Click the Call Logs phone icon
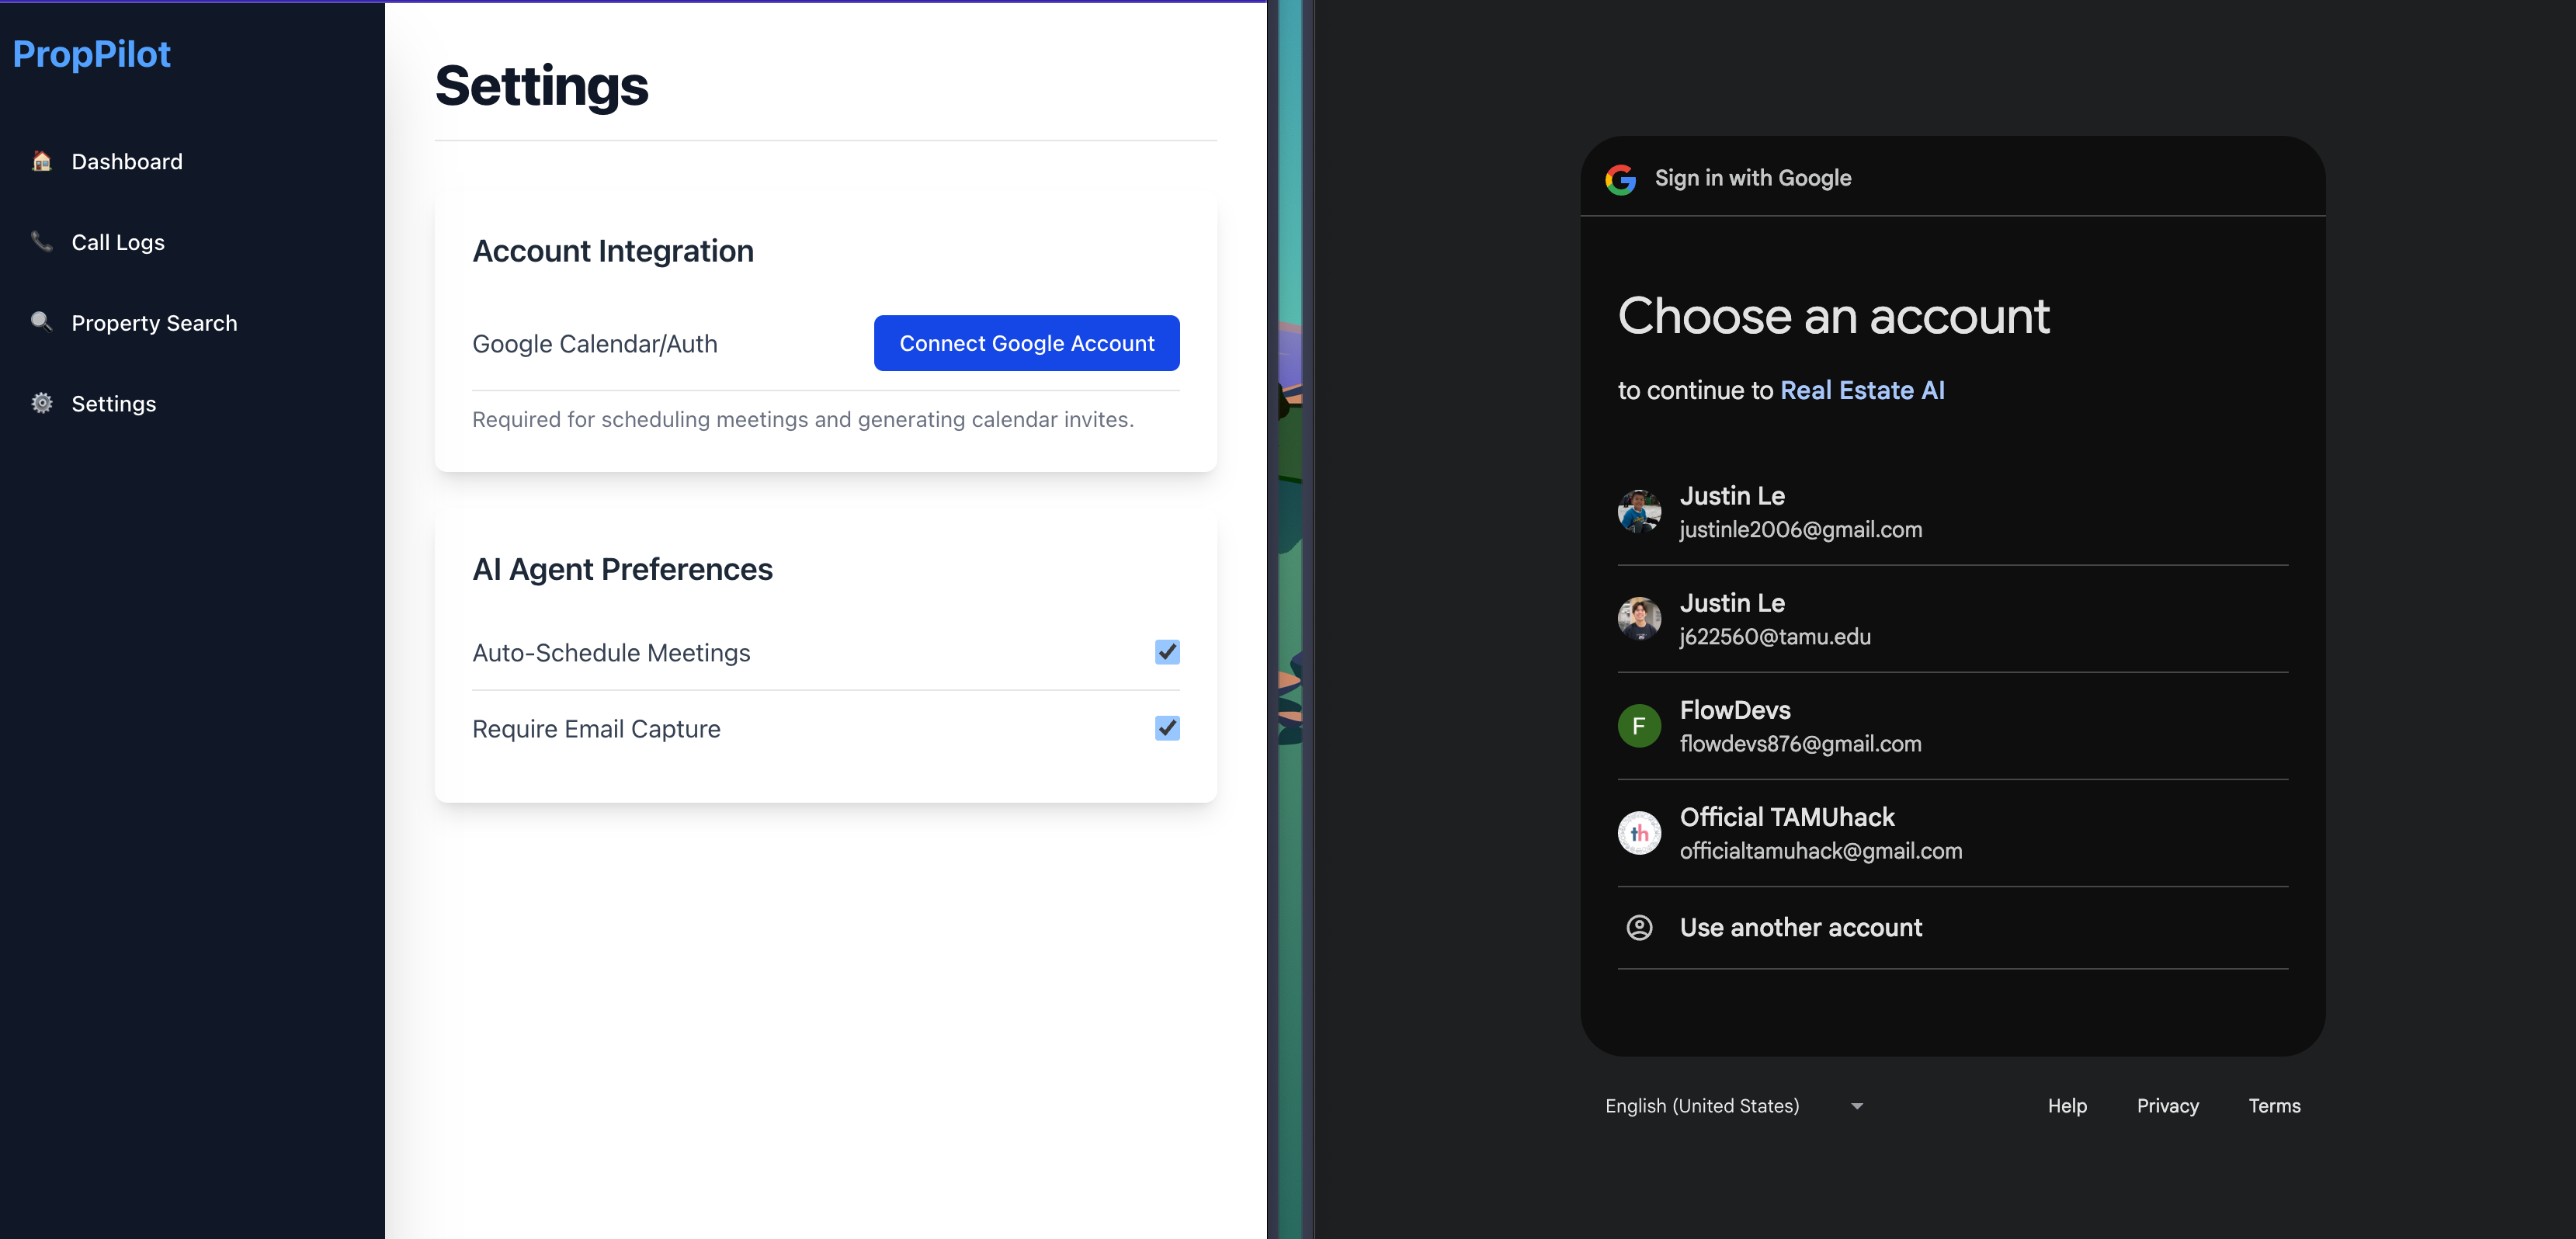The image size is (2576, 1239). coord(42,242)
